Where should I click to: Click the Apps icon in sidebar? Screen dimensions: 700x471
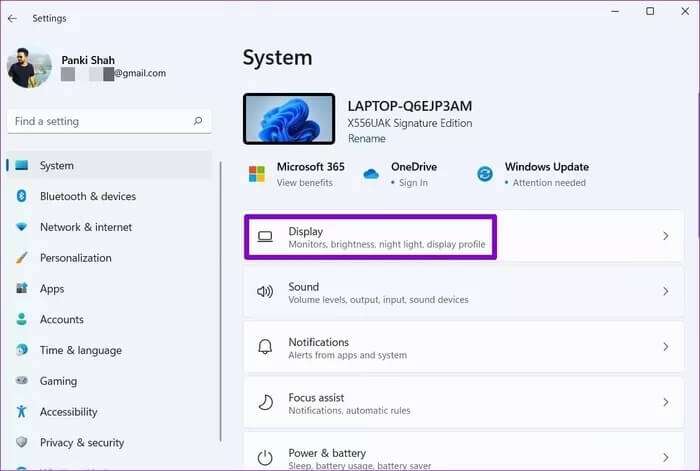coord(21,288)
